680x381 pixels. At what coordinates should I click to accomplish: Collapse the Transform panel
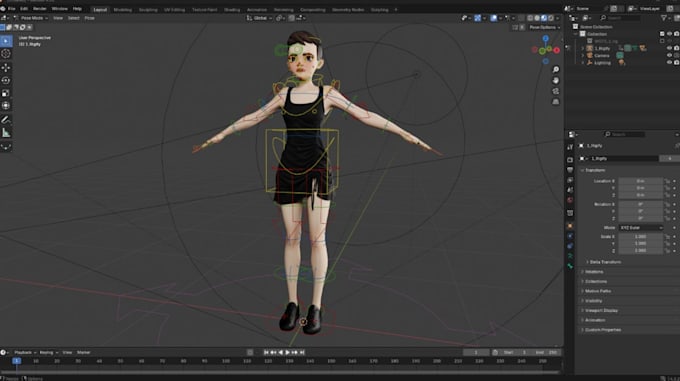(594, 170)
